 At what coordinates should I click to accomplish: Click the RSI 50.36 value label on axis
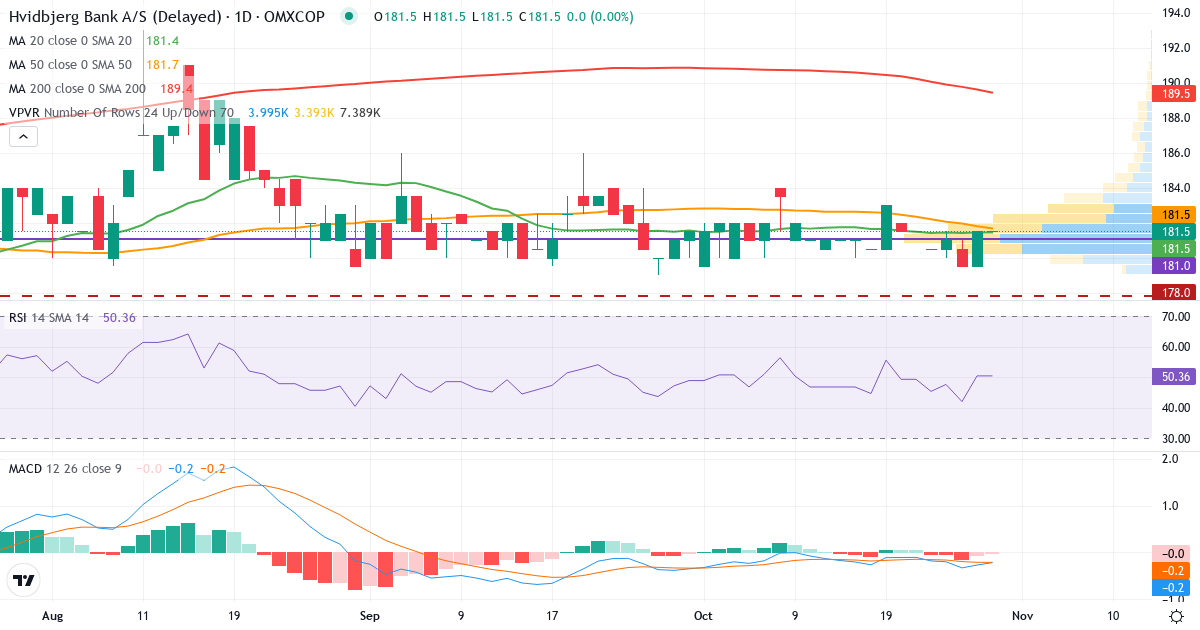click(1176, 377)
